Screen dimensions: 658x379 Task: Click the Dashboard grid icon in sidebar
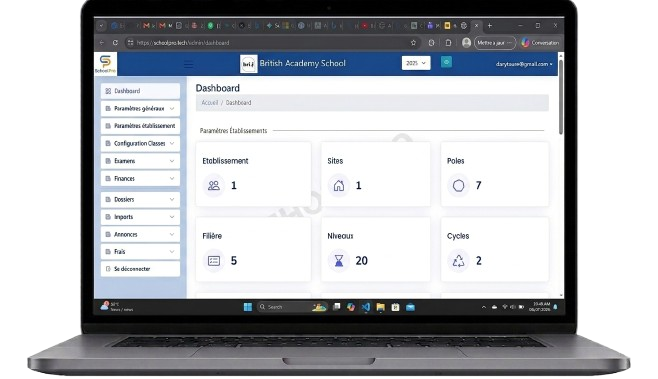(x=108, y=91)
